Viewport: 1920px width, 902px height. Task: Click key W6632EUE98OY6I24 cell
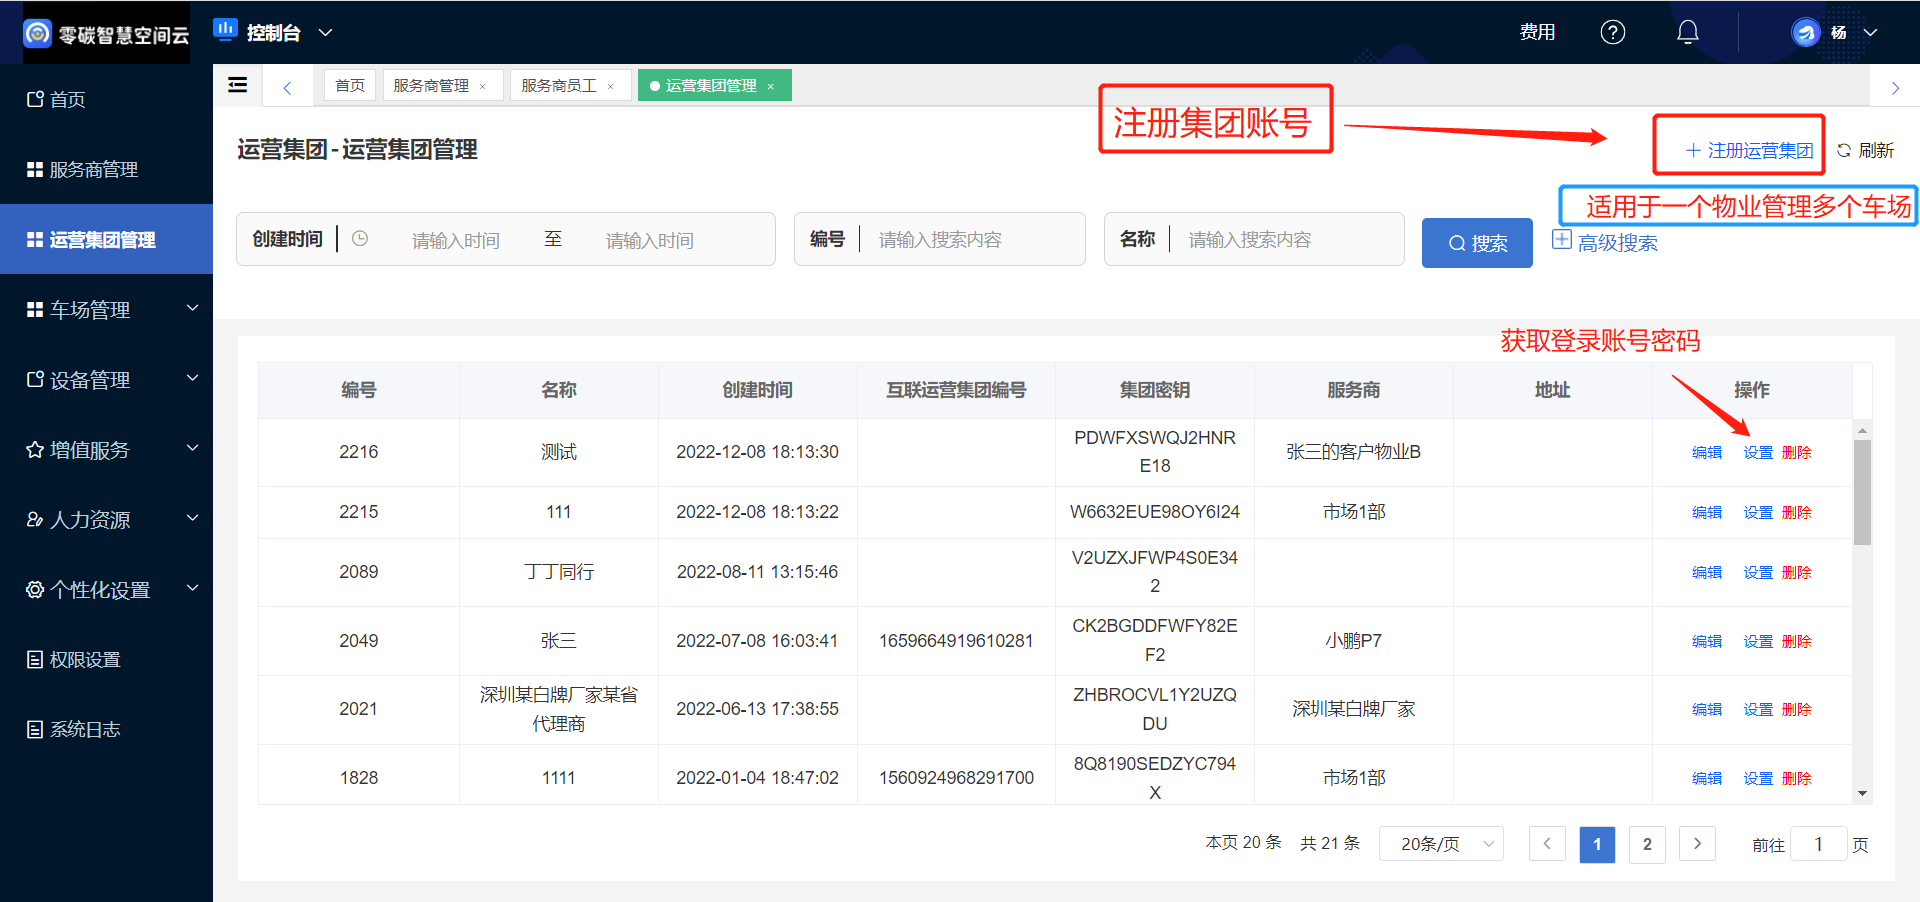tap(1154, 512)
